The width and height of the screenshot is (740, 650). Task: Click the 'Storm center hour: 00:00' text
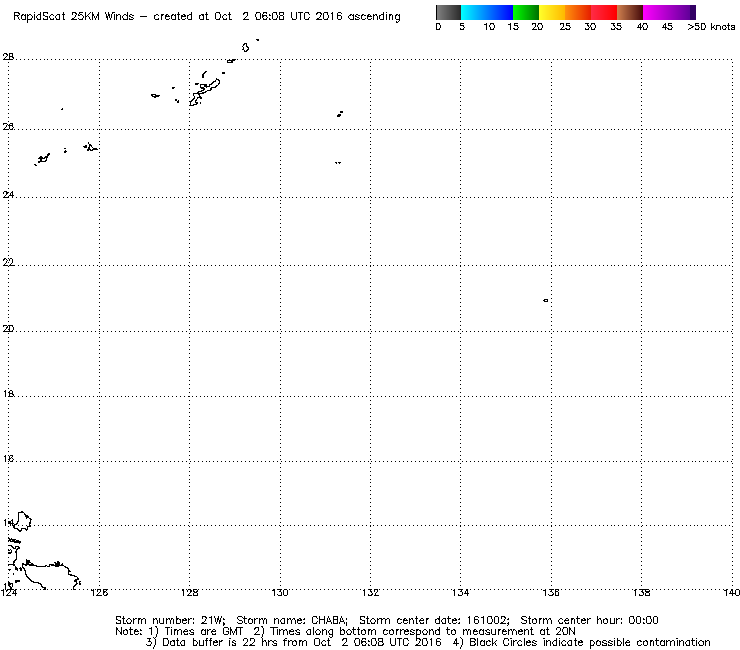pos(589,620)
